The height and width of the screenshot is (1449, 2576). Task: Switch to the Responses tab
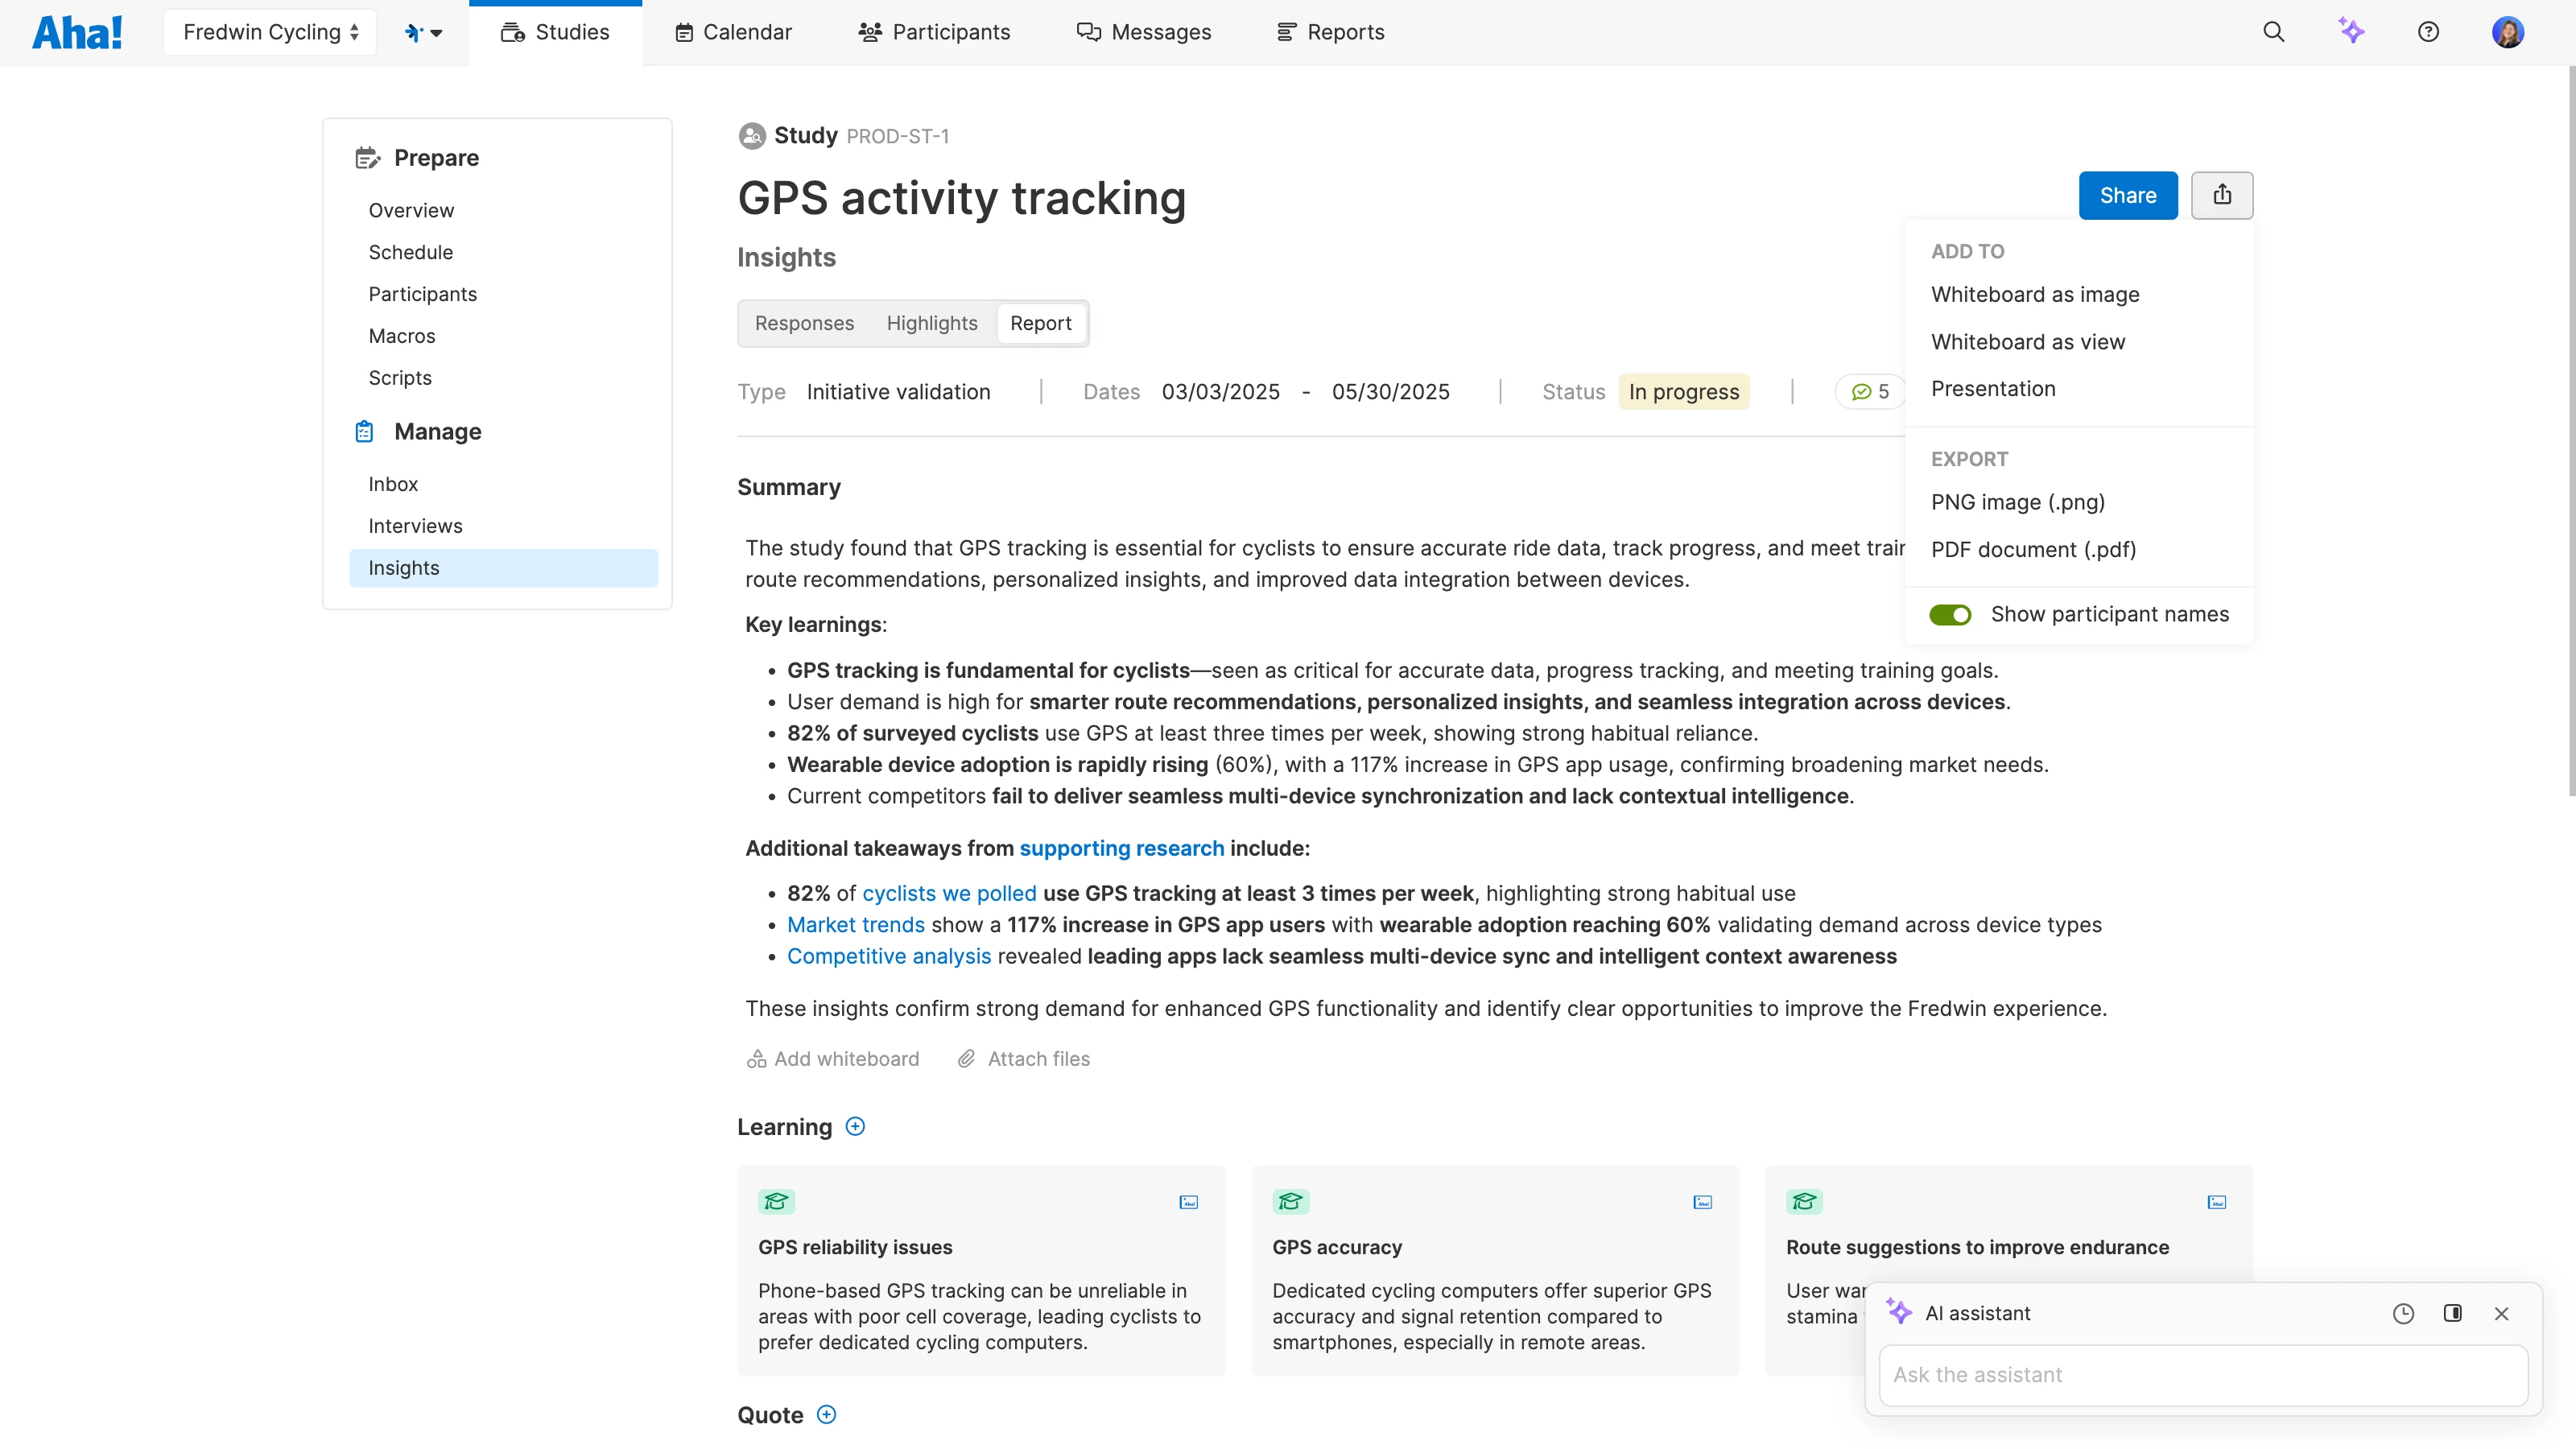[x=804, y=323]
